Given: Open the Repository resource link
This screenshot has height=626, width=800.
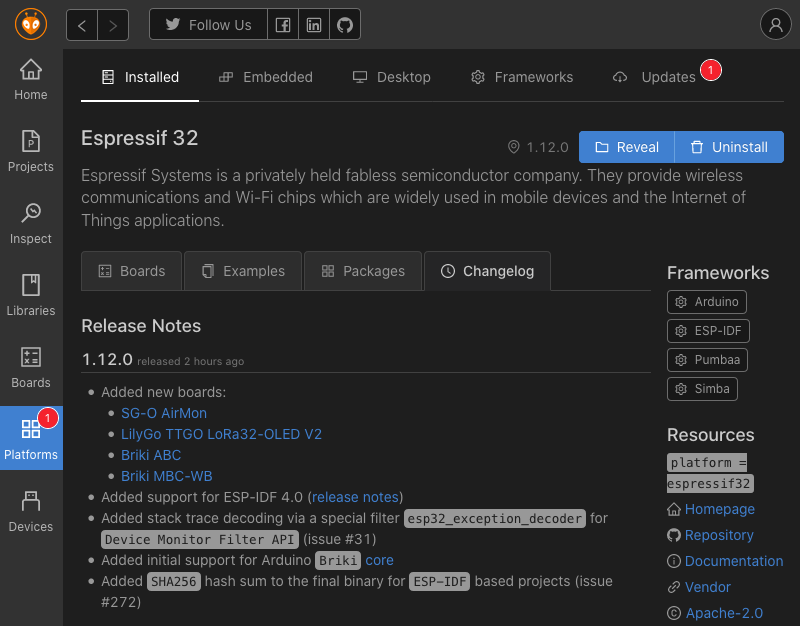Looking at the screenshot, I should 719,535.
